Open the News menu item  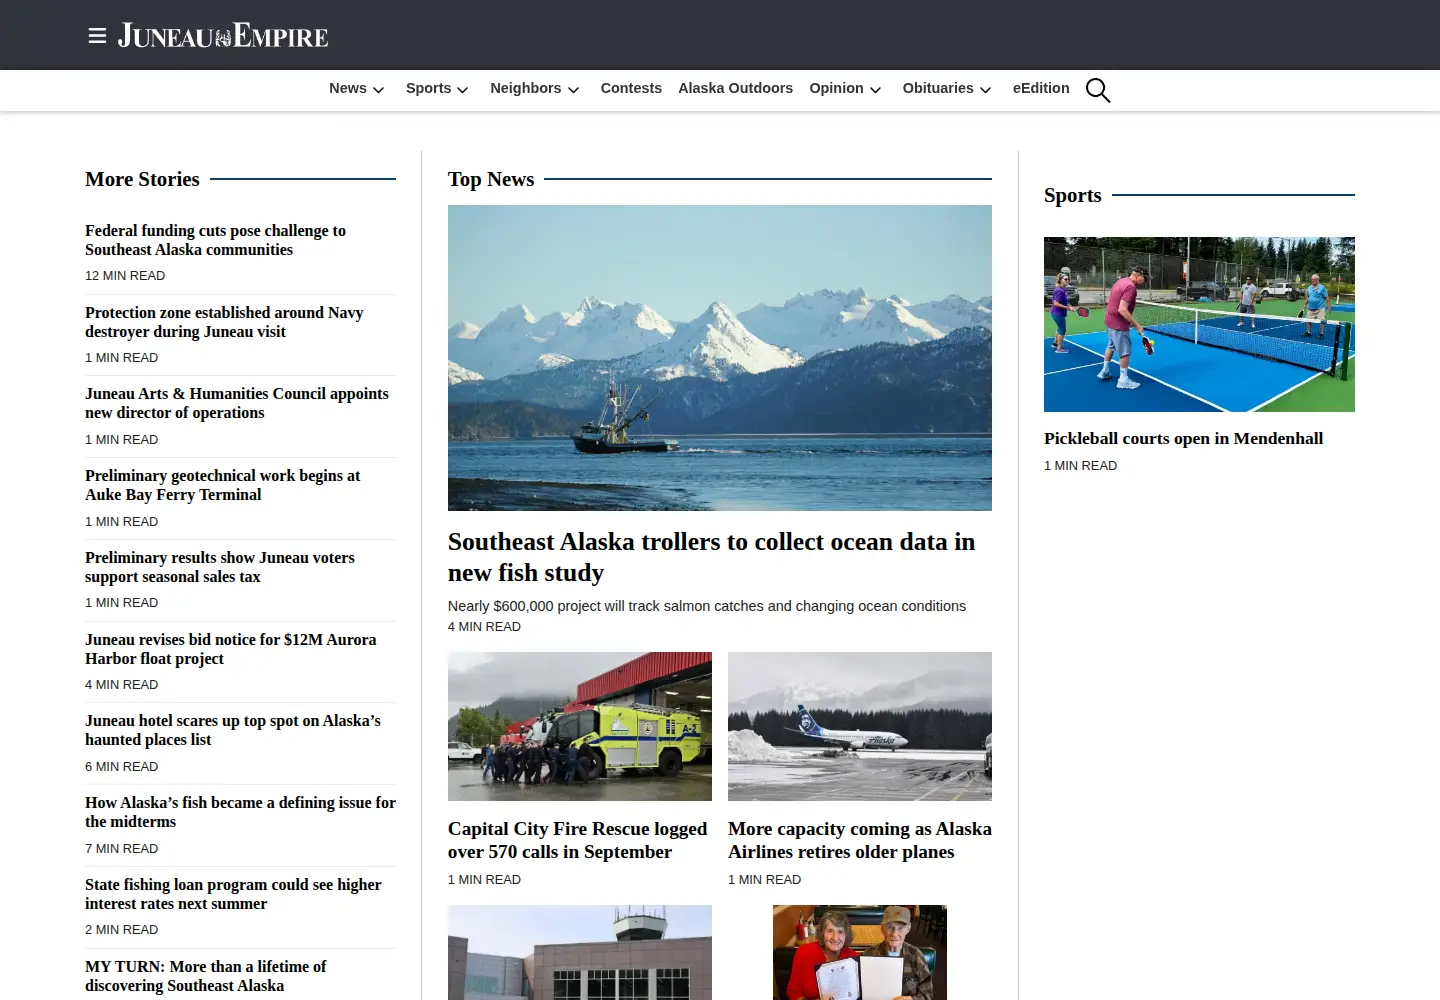point(348,88)
